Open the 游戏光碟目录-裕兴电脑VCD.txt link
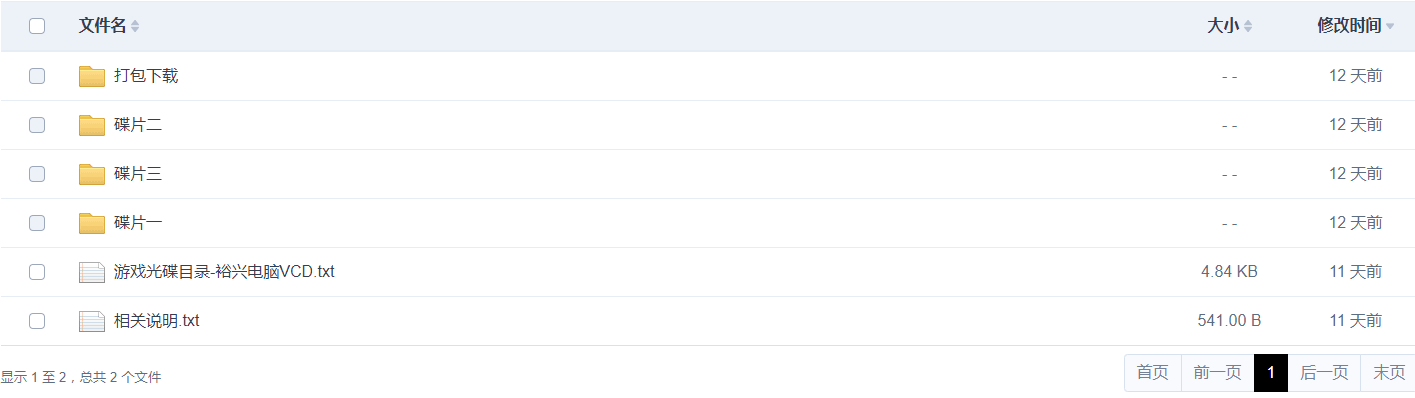 (x=224, y=272)
